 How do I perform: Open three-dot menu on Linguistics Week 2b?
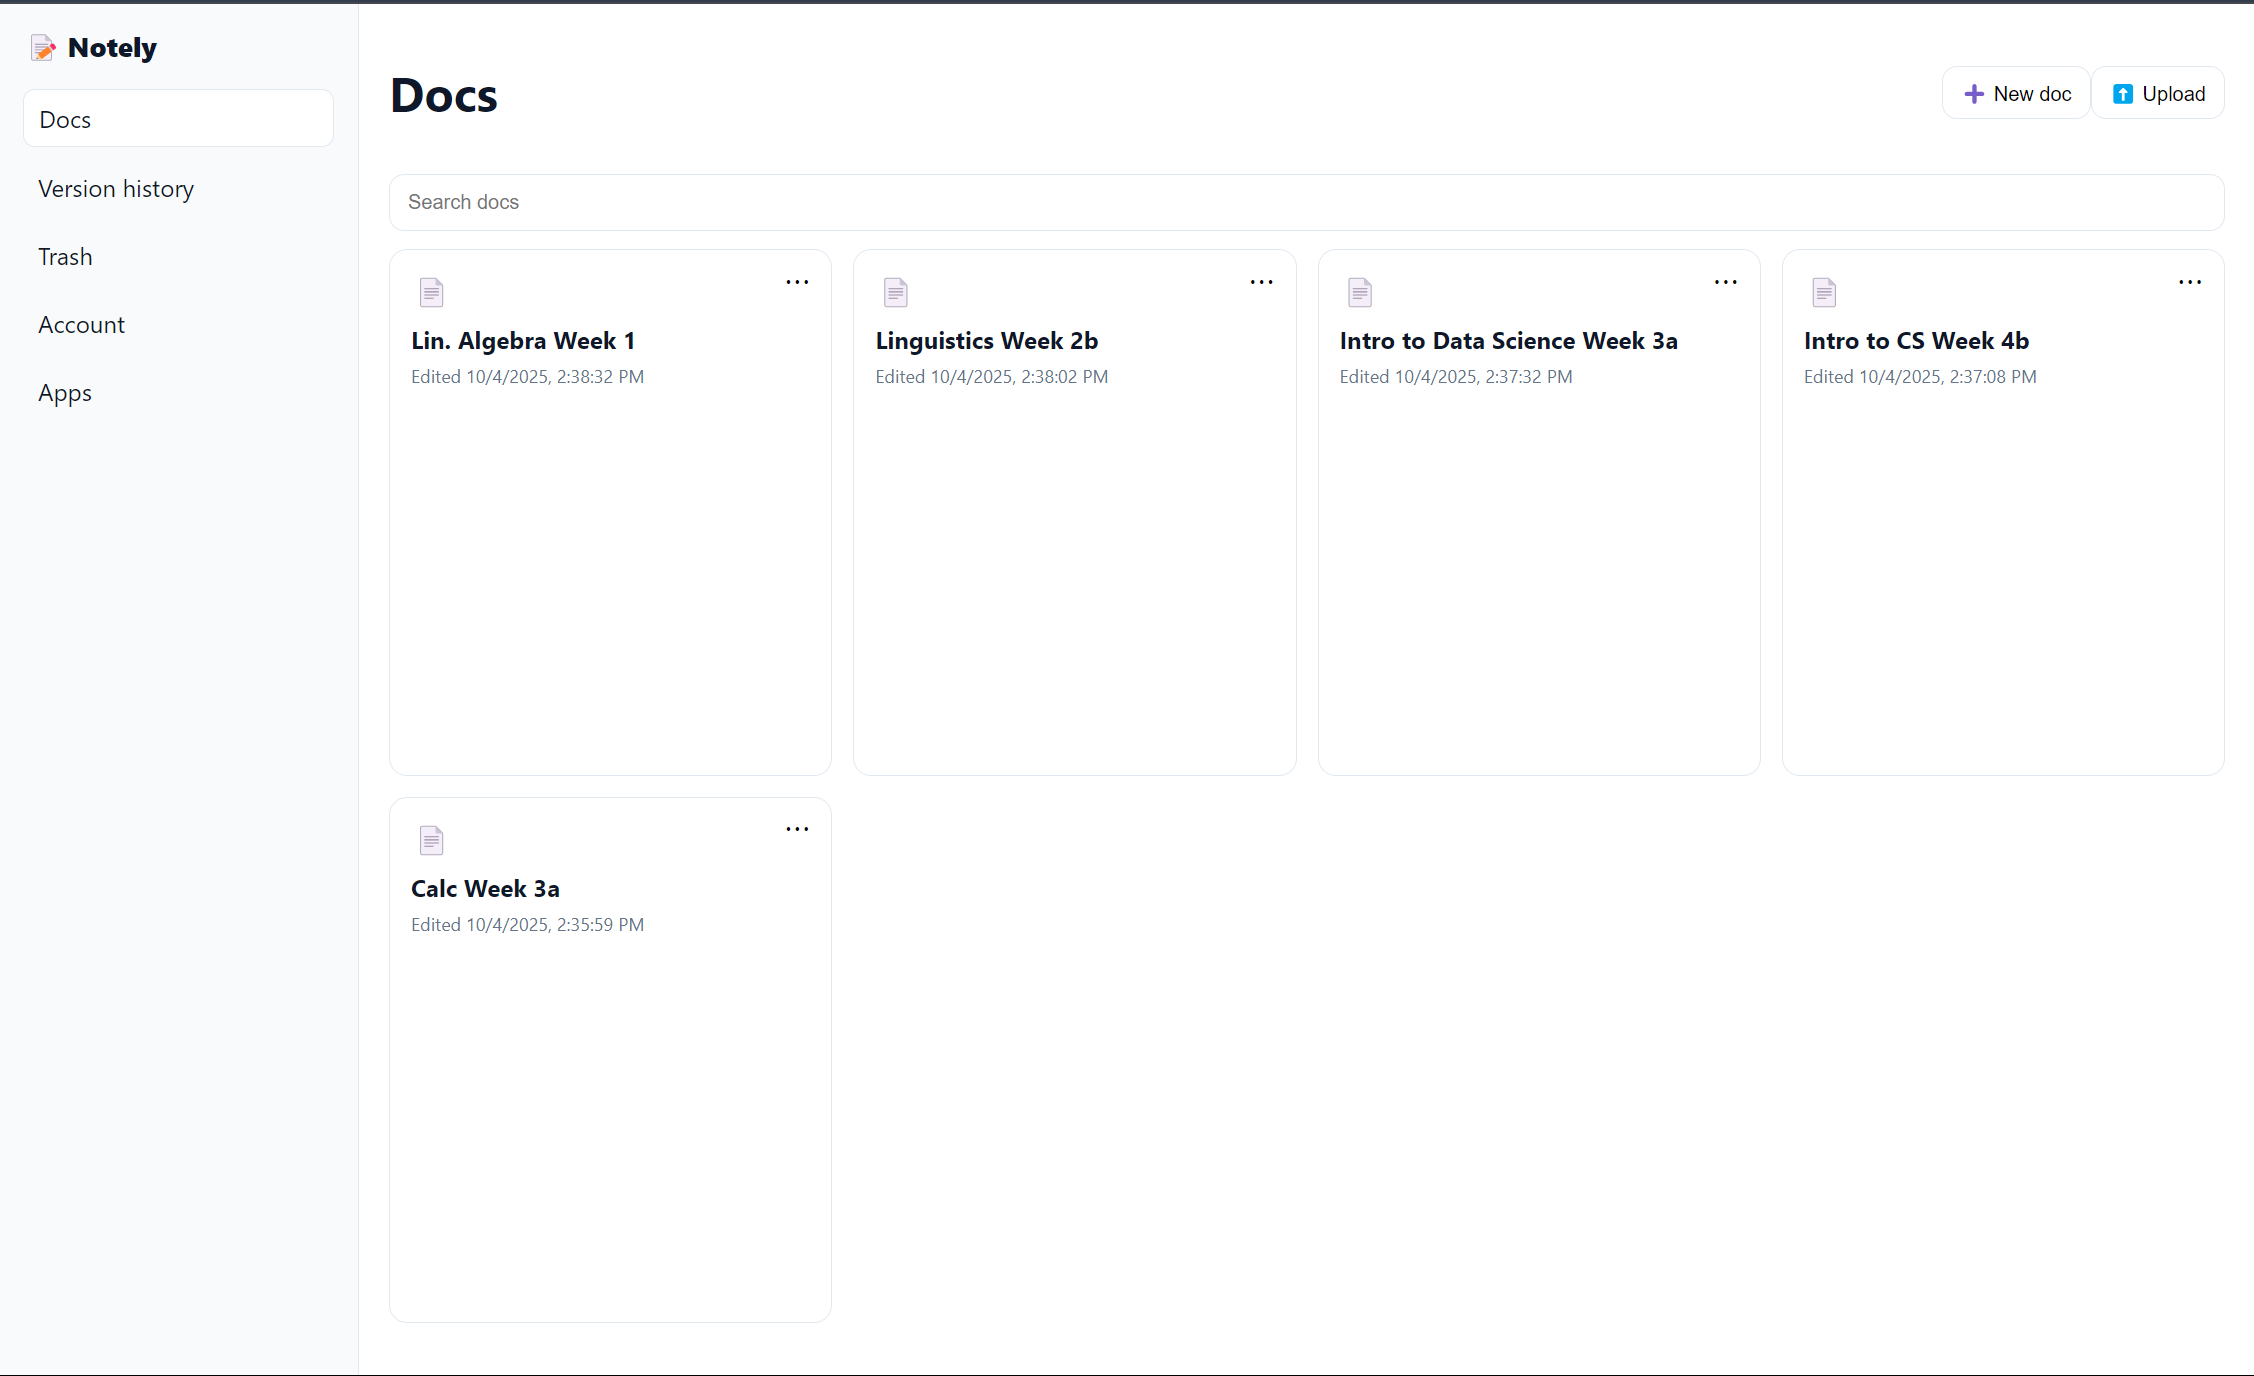click(1261, 282)
